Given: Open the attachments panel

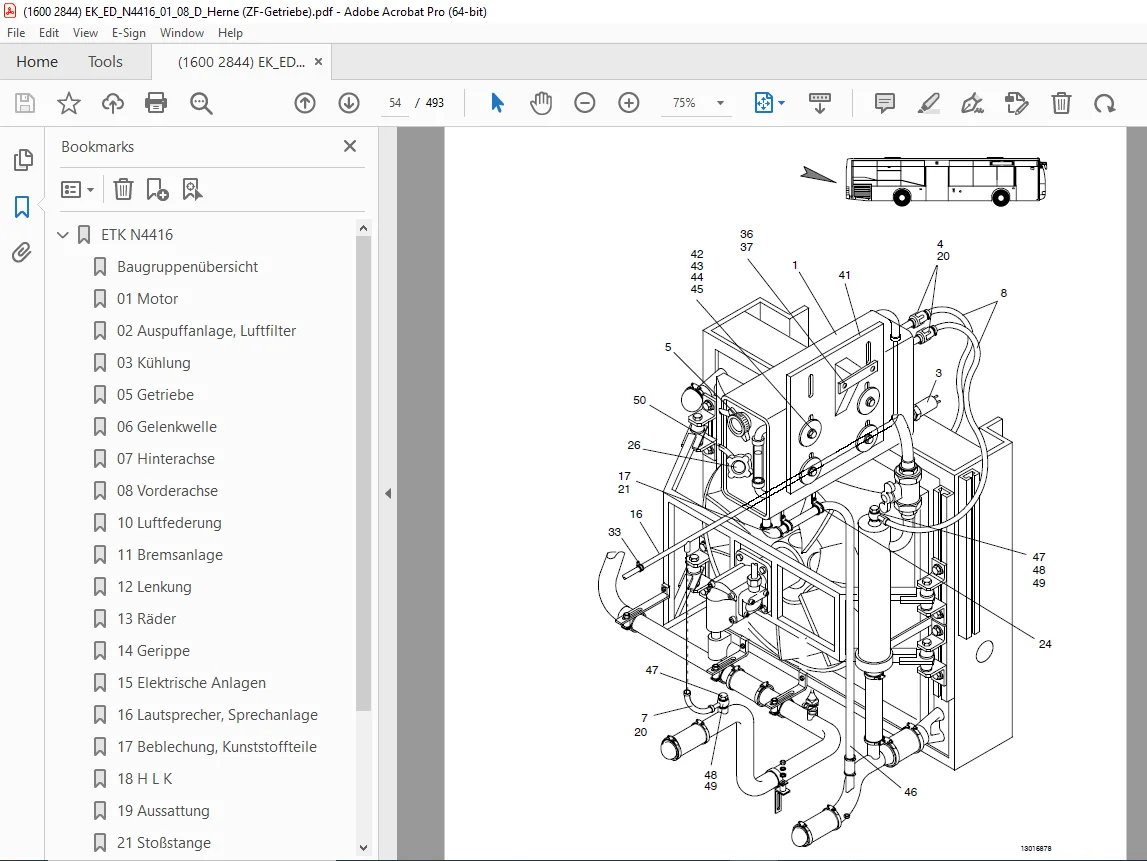Looking at the screenshot, I should (22, 253).
